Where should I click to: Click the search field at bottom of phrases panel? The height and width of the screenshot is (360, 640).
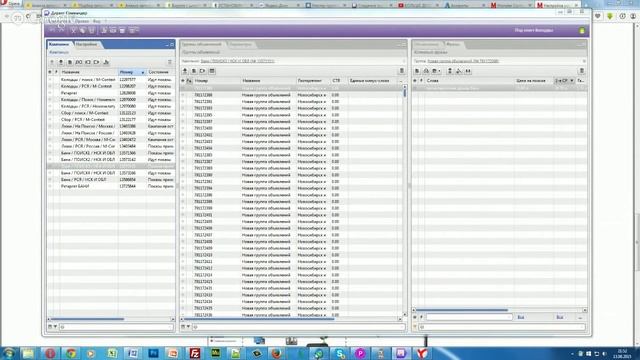click(x=502, y=327)
